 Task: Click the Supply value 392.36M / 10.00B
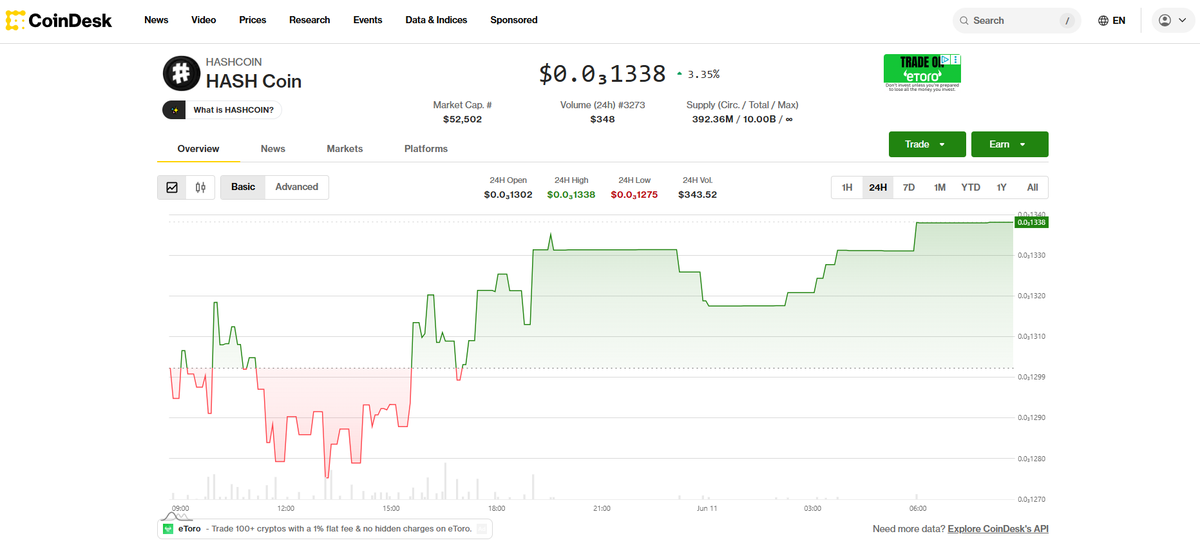tap(742, 119)
